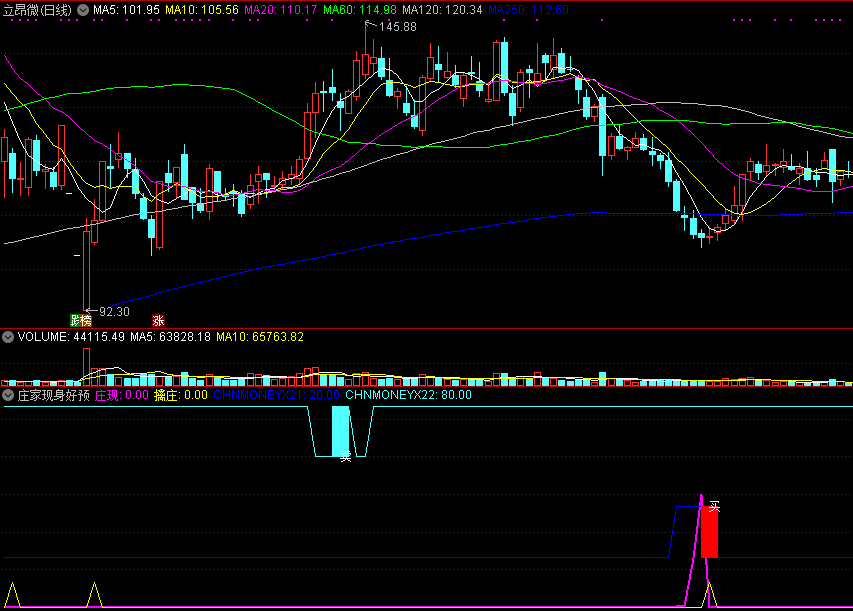Expand the VOLUME indicator panel menu
853x611 pixels.
8,337
